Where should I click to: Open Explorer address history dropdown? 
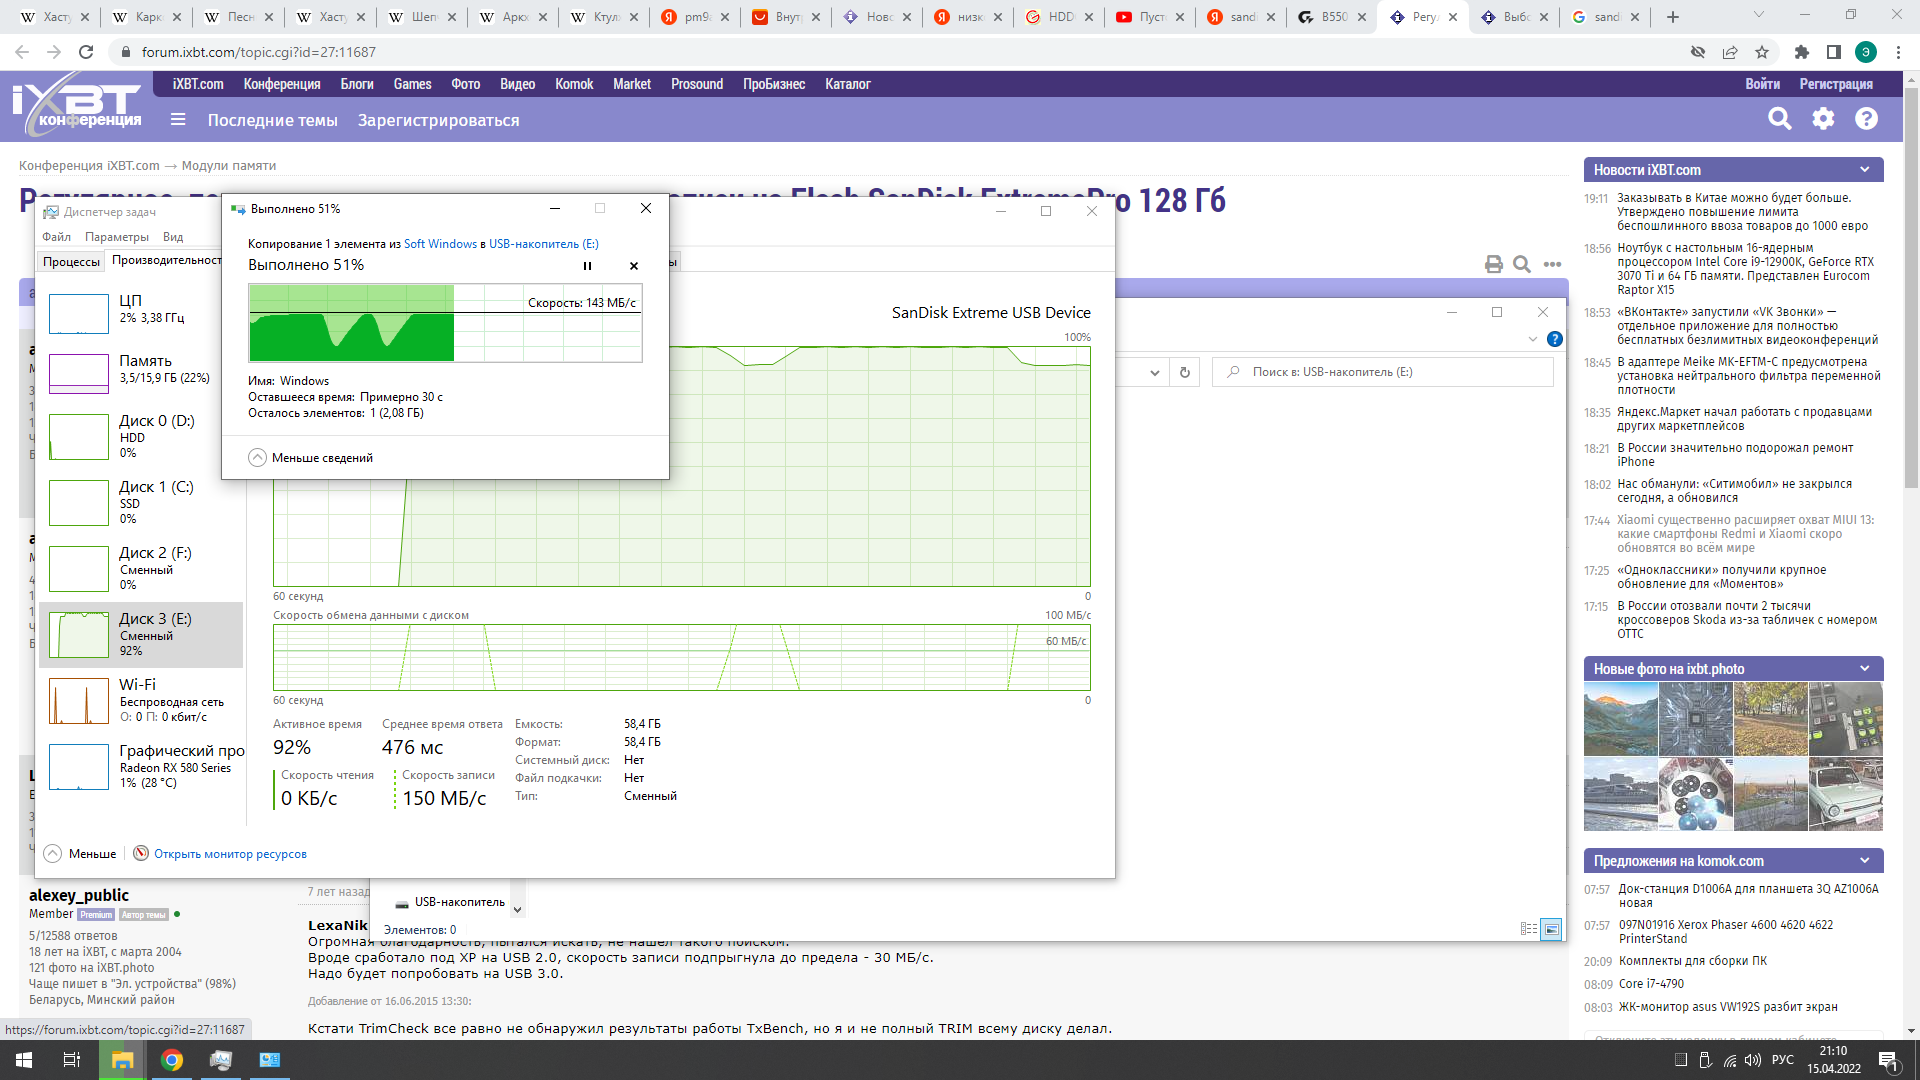pos(1155,372)
